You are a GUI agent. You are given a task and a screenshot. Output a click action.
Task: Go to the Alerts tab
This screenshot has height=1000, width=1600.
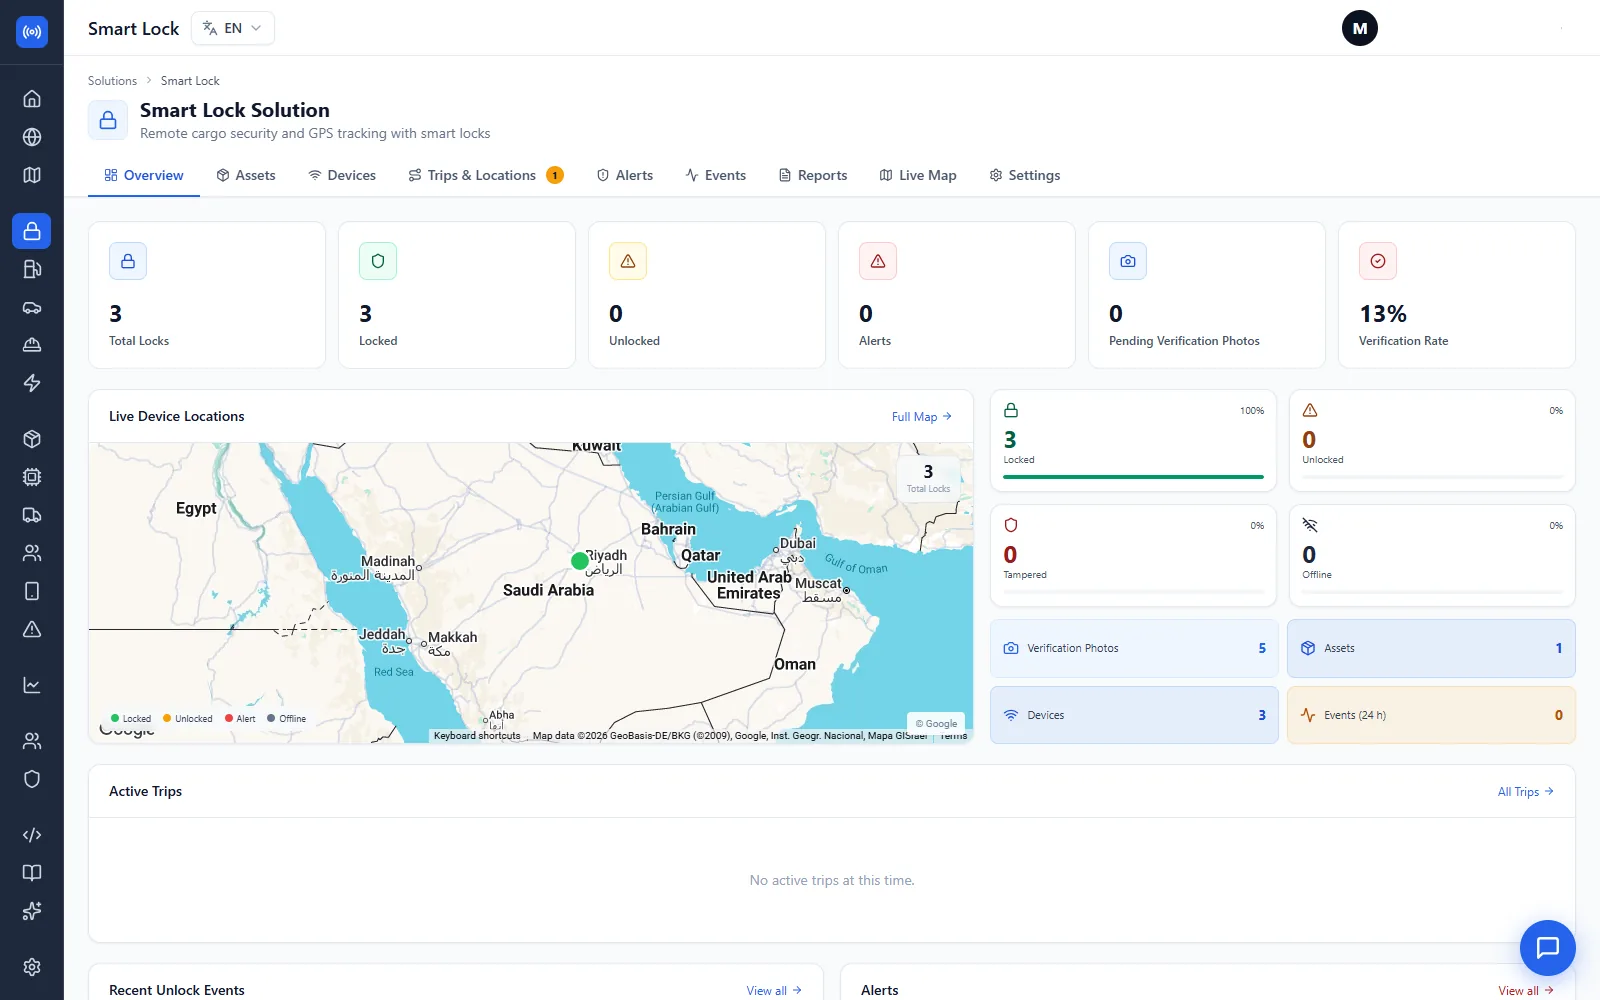(625, 175)
